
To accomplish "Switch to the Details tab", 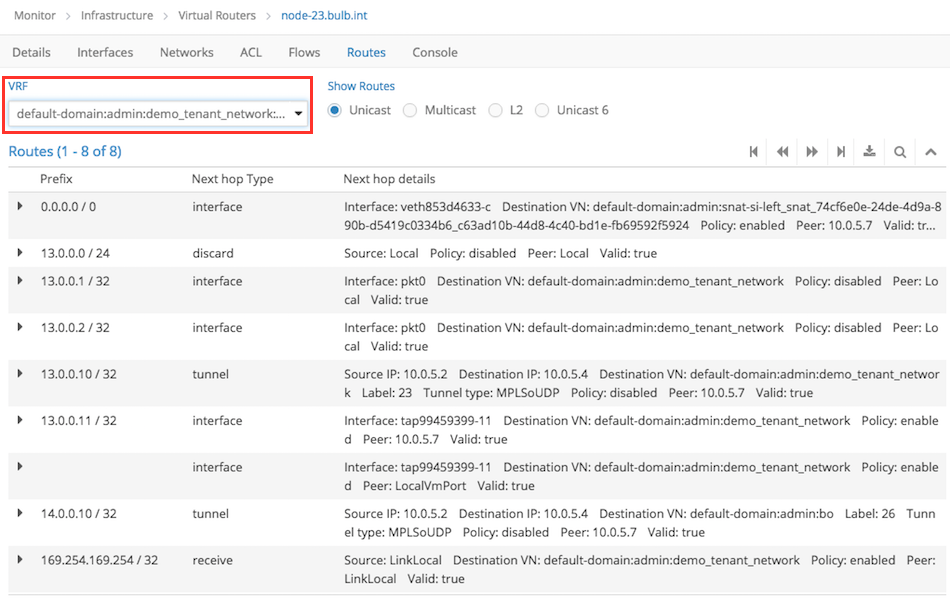I will click(32, 52).
